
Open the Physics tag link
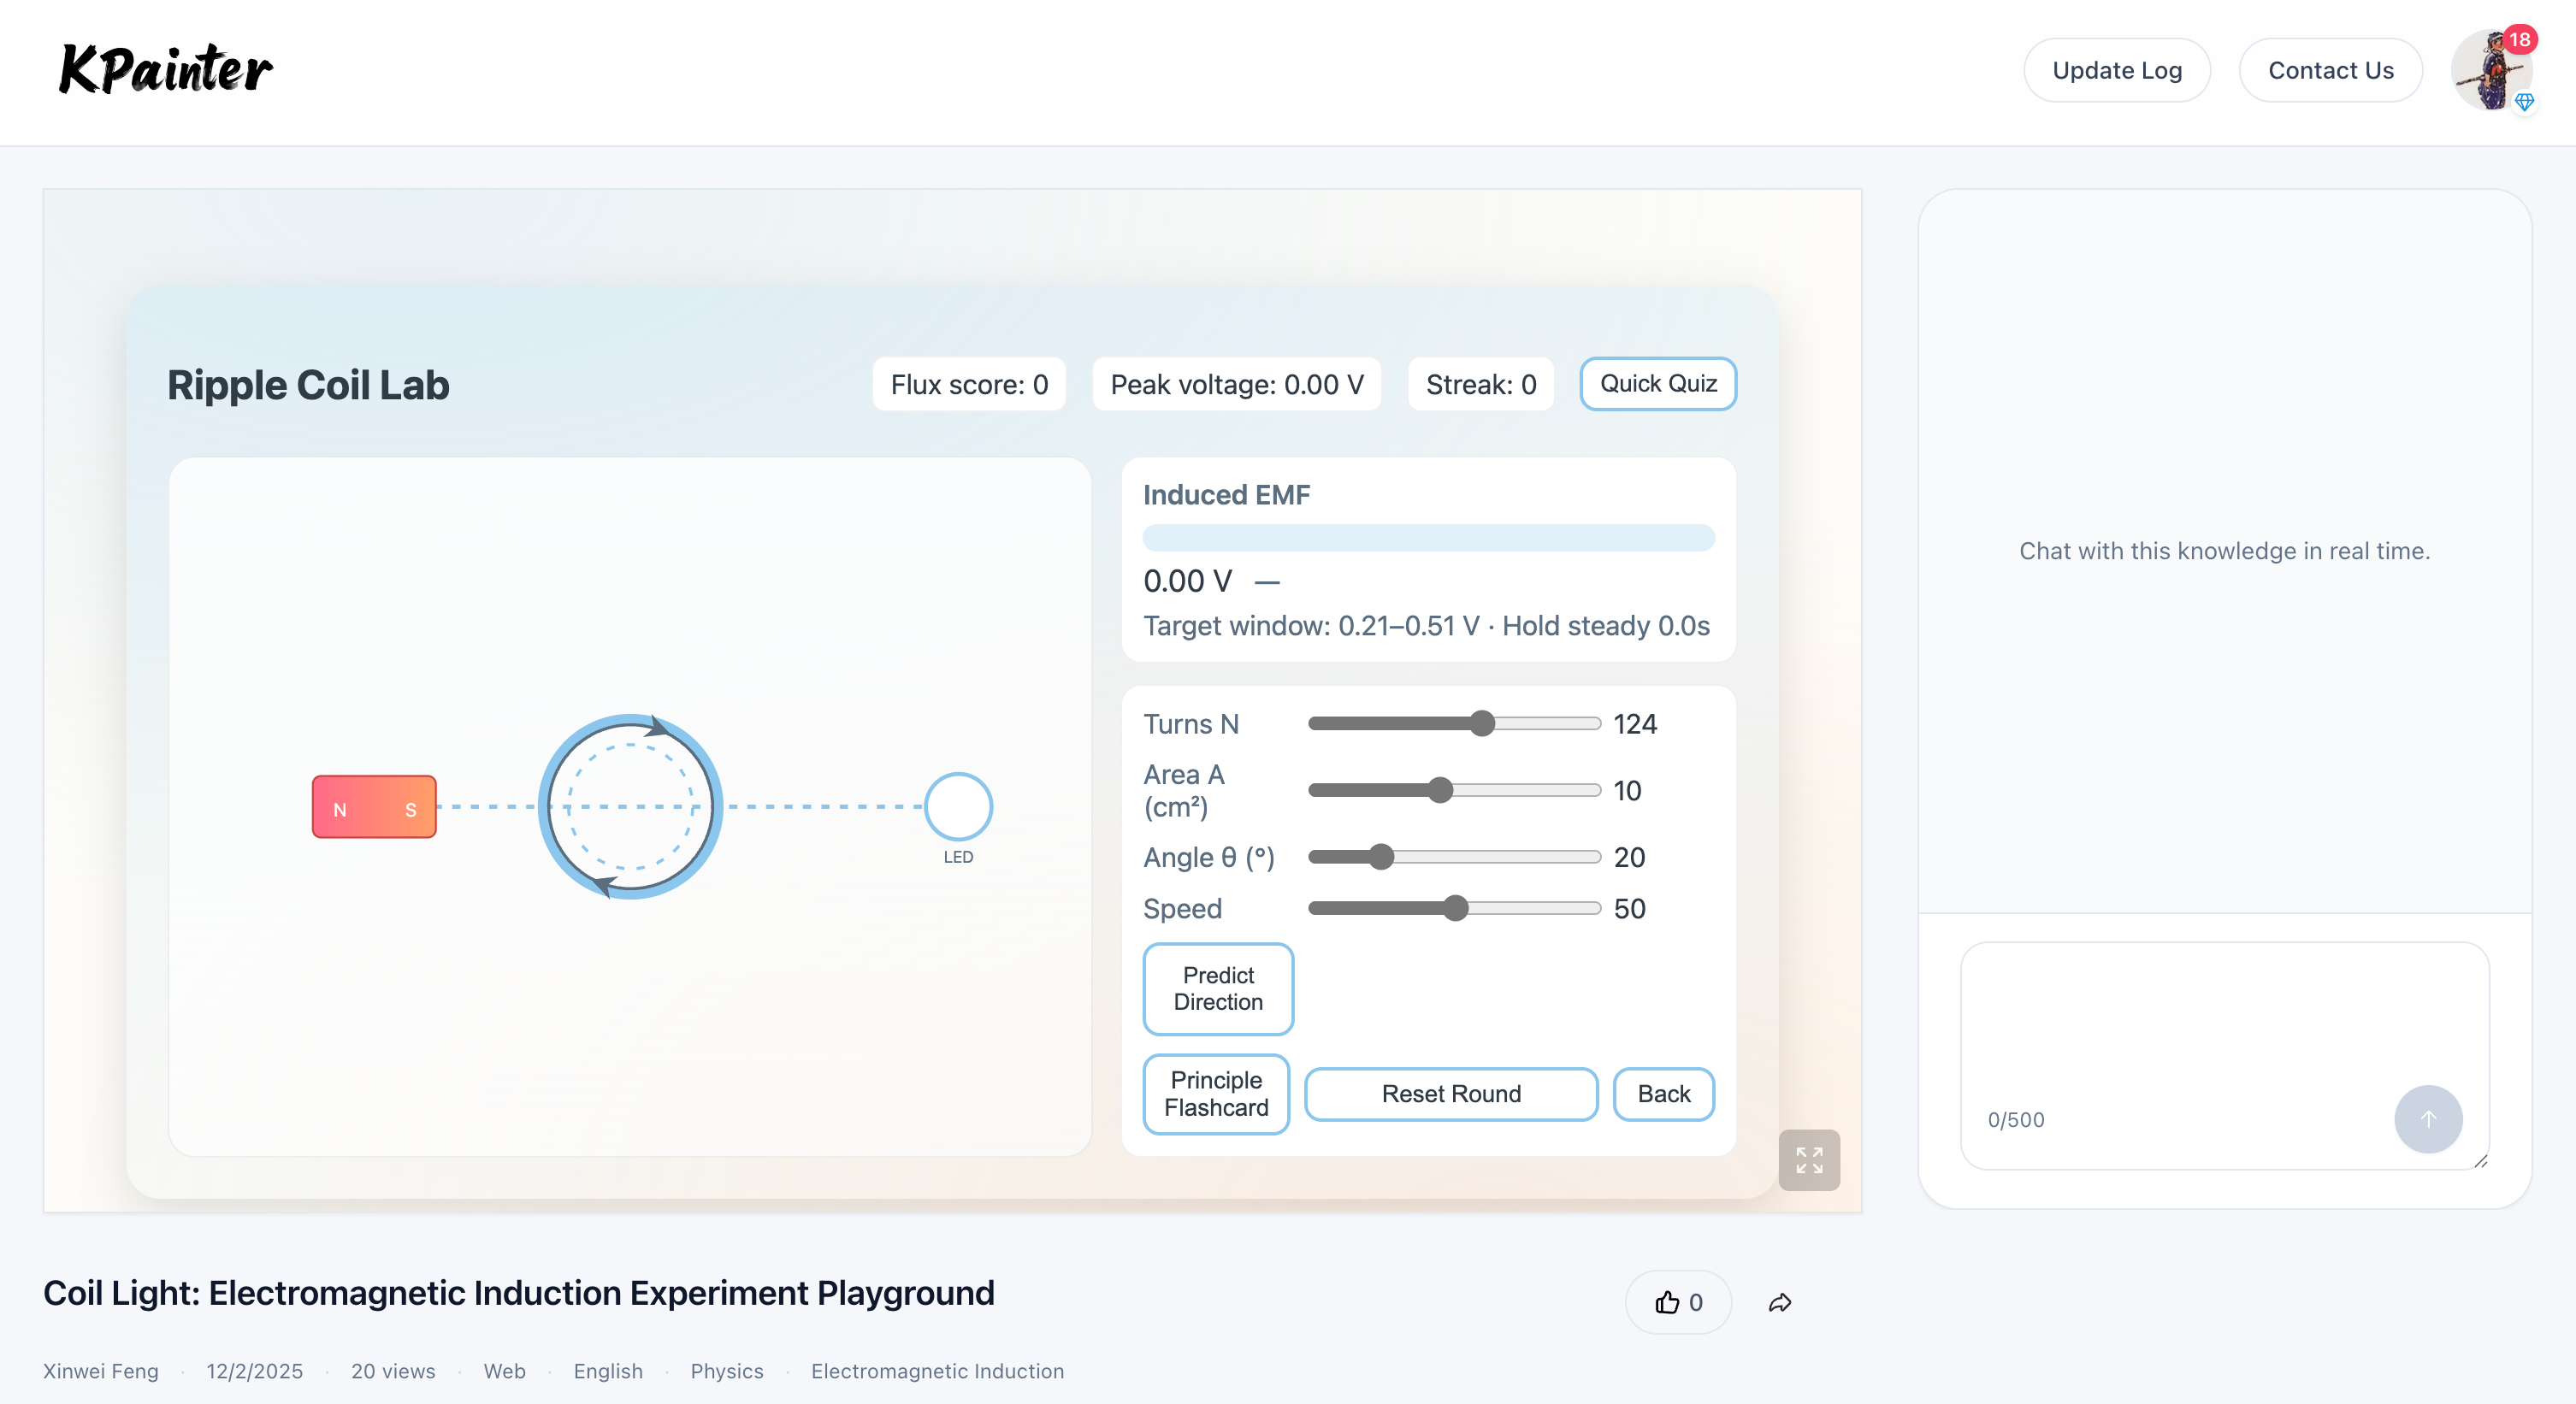(x=727, y=1371)
